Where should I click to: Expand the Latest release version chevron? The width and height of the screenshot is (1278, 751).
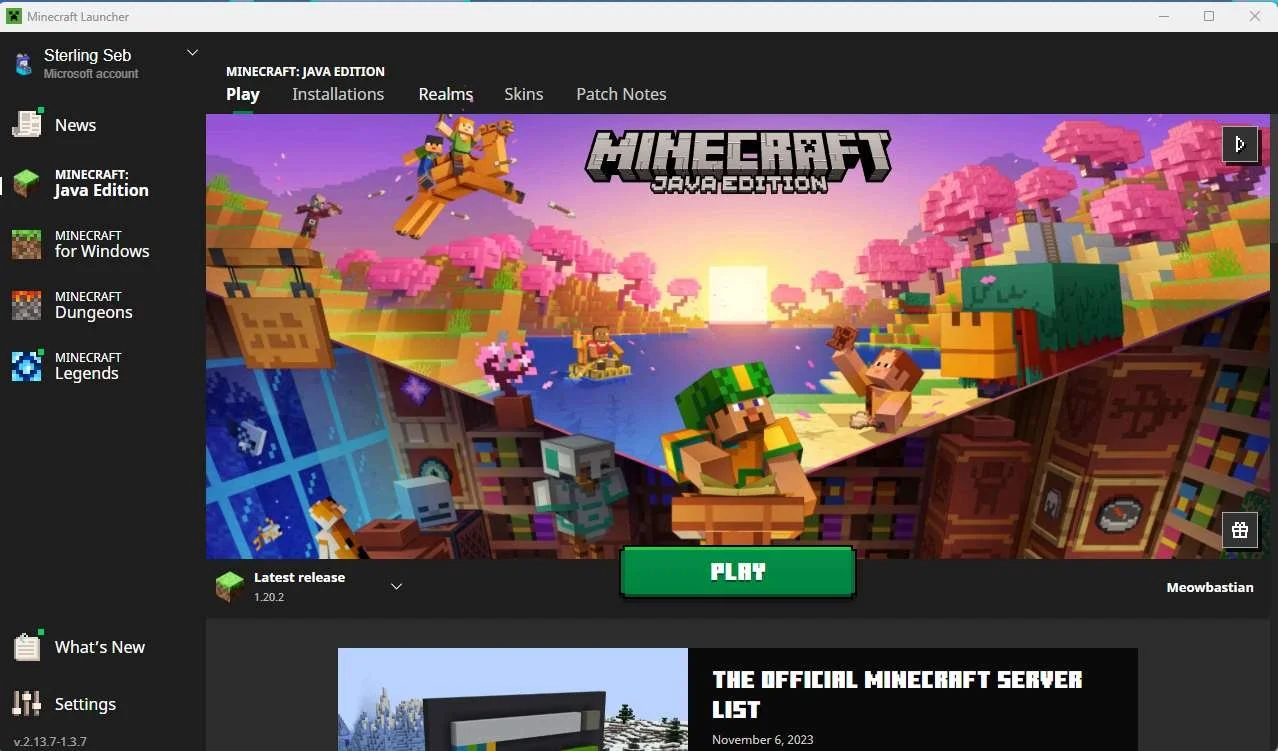[x=396, y=586]
